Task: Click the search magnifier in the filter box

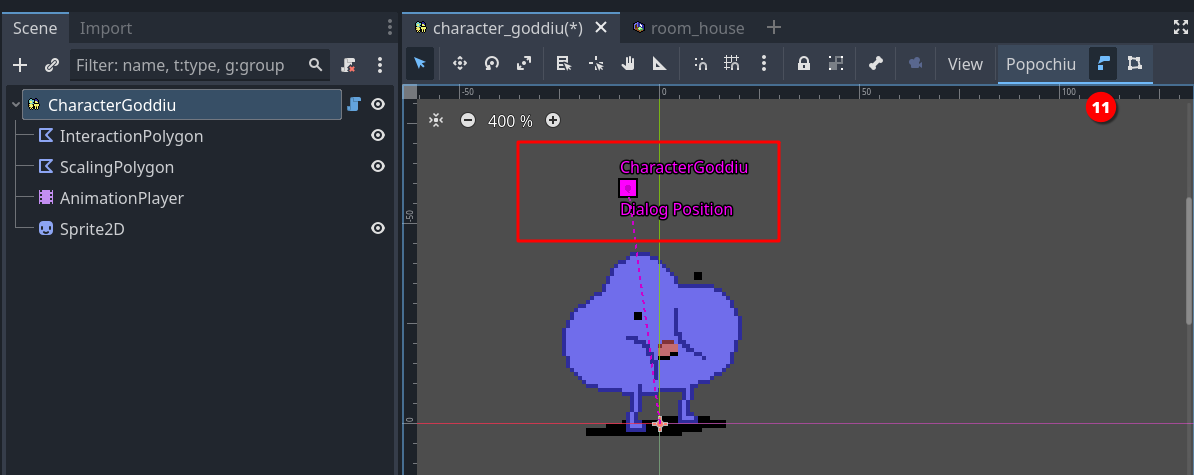Action: pos(315,65)
